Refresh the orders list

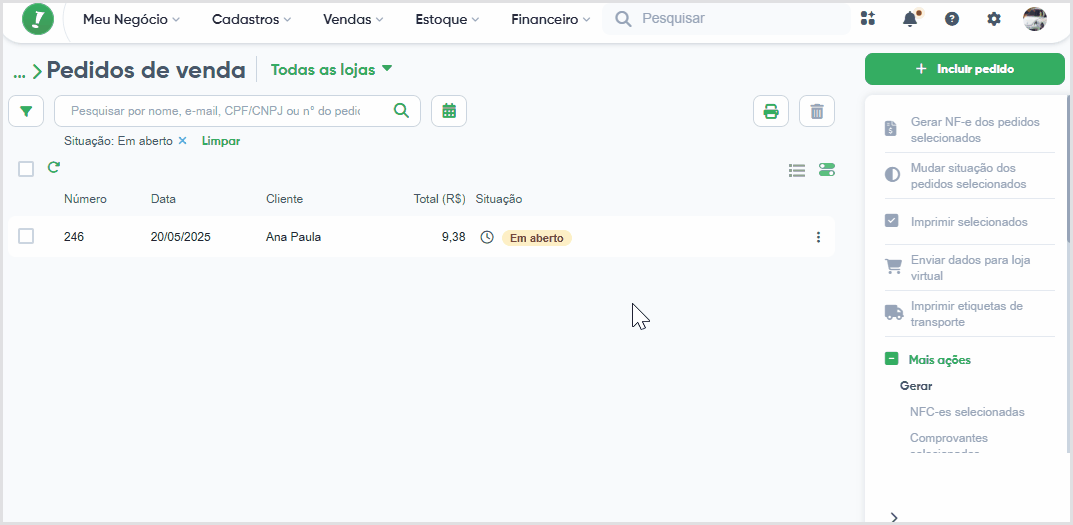pyautogui.click(x=53, y=167)
